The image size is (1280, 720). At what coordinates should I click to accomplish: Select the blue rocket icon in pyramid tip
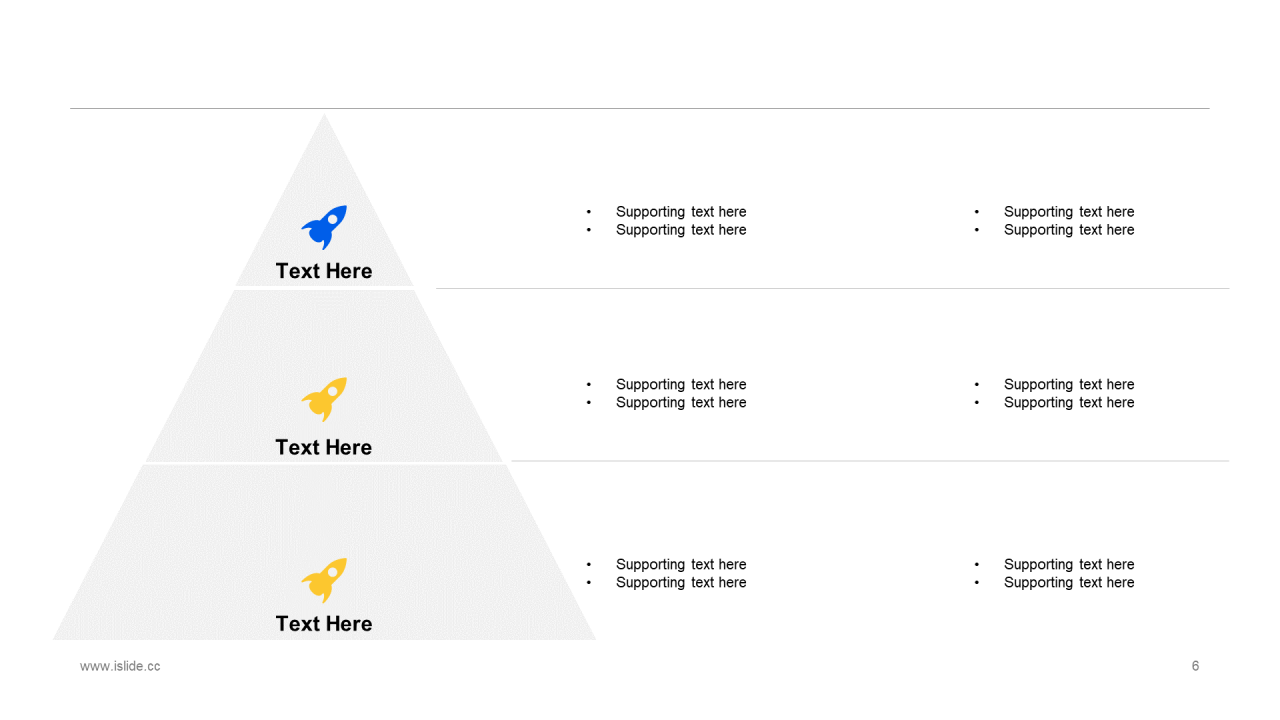pos(324,227)
